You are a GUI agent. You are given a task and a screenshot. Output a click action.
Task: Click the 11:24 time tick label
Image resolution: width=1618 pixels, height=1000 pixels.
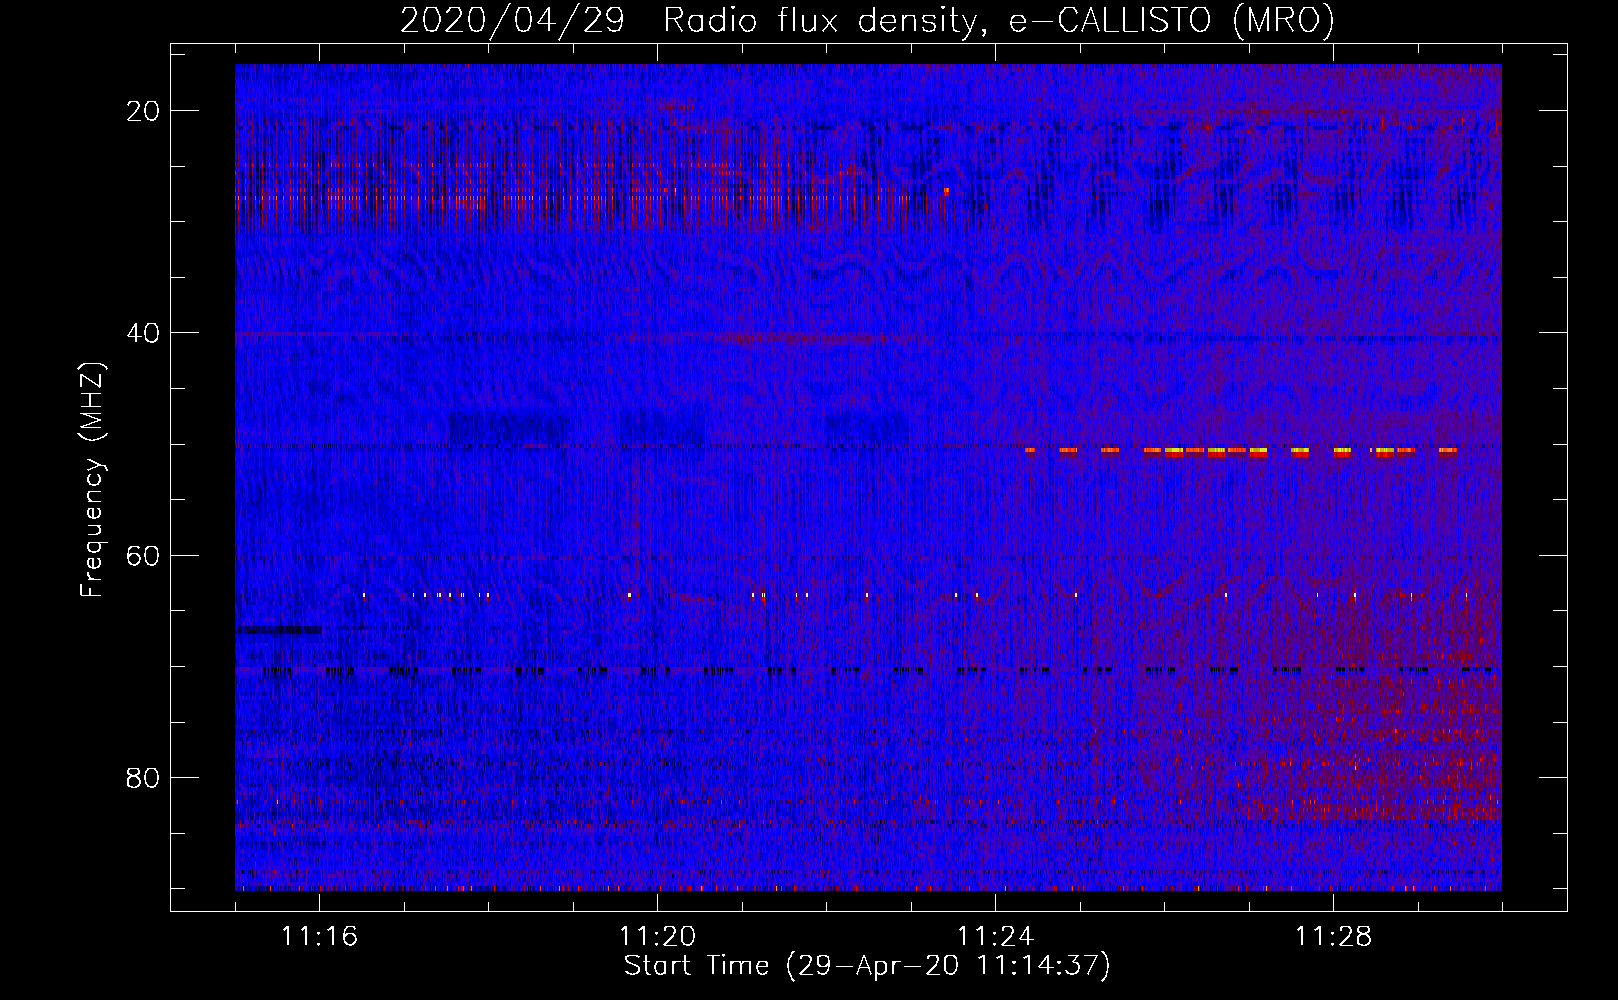click(x=995, y=937)
